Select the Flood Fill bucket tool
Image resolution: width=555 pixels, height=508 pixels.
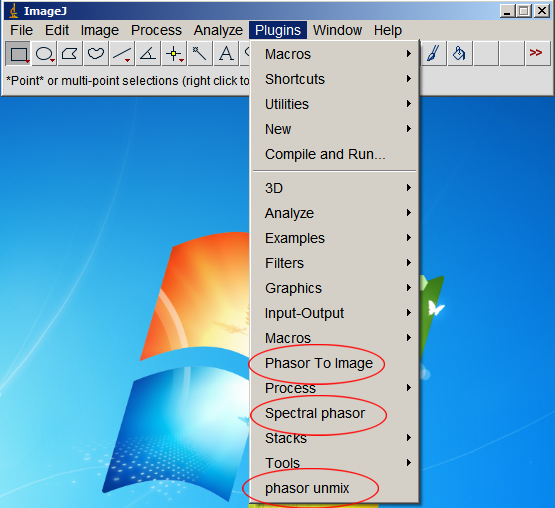point(460,53)
